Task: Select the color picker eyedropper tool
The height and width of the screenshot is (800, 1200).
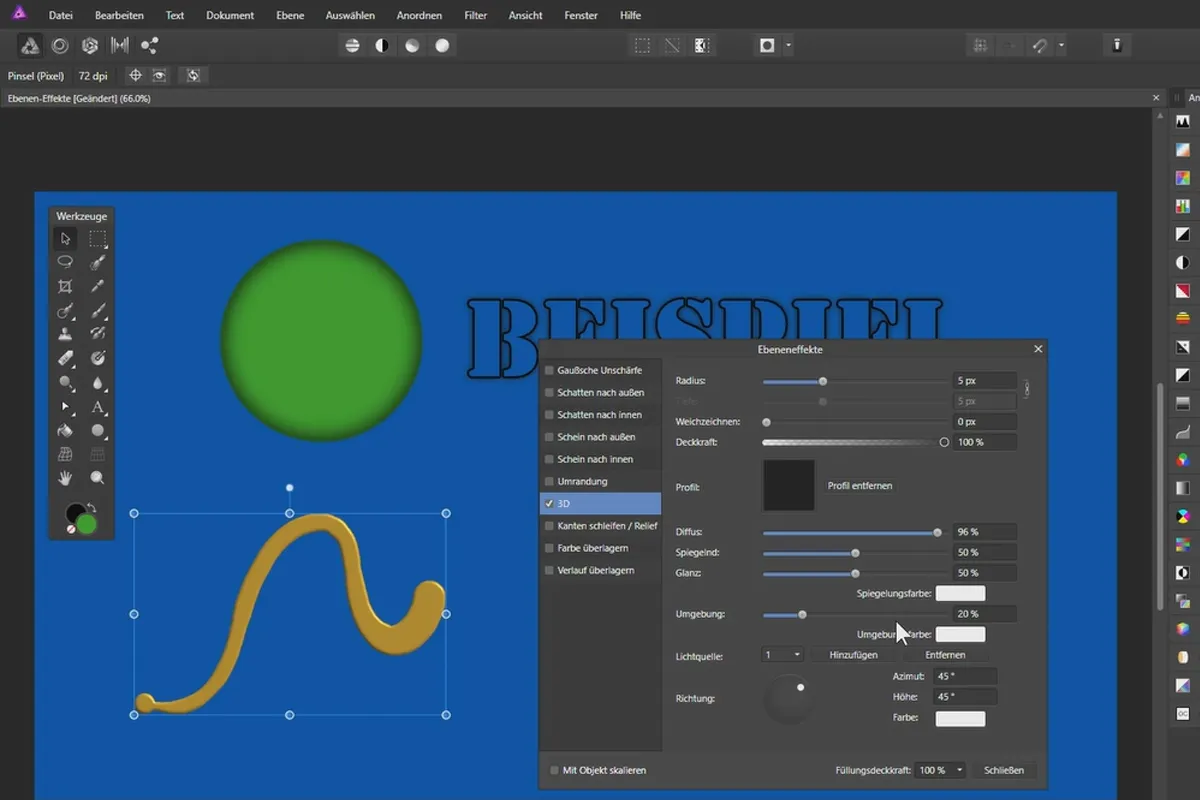Action: coord(98,286)
